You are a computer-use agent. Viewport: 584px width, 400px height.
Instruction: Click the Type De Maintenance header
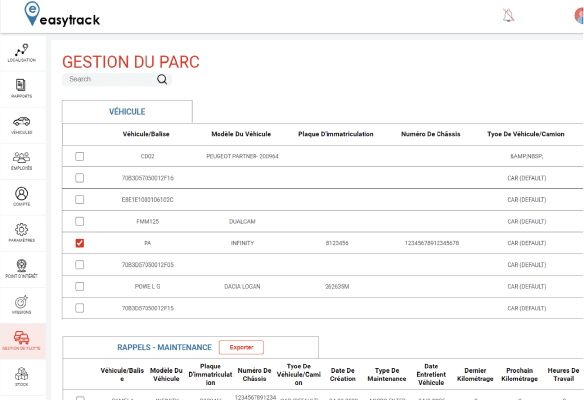(387, 374)
